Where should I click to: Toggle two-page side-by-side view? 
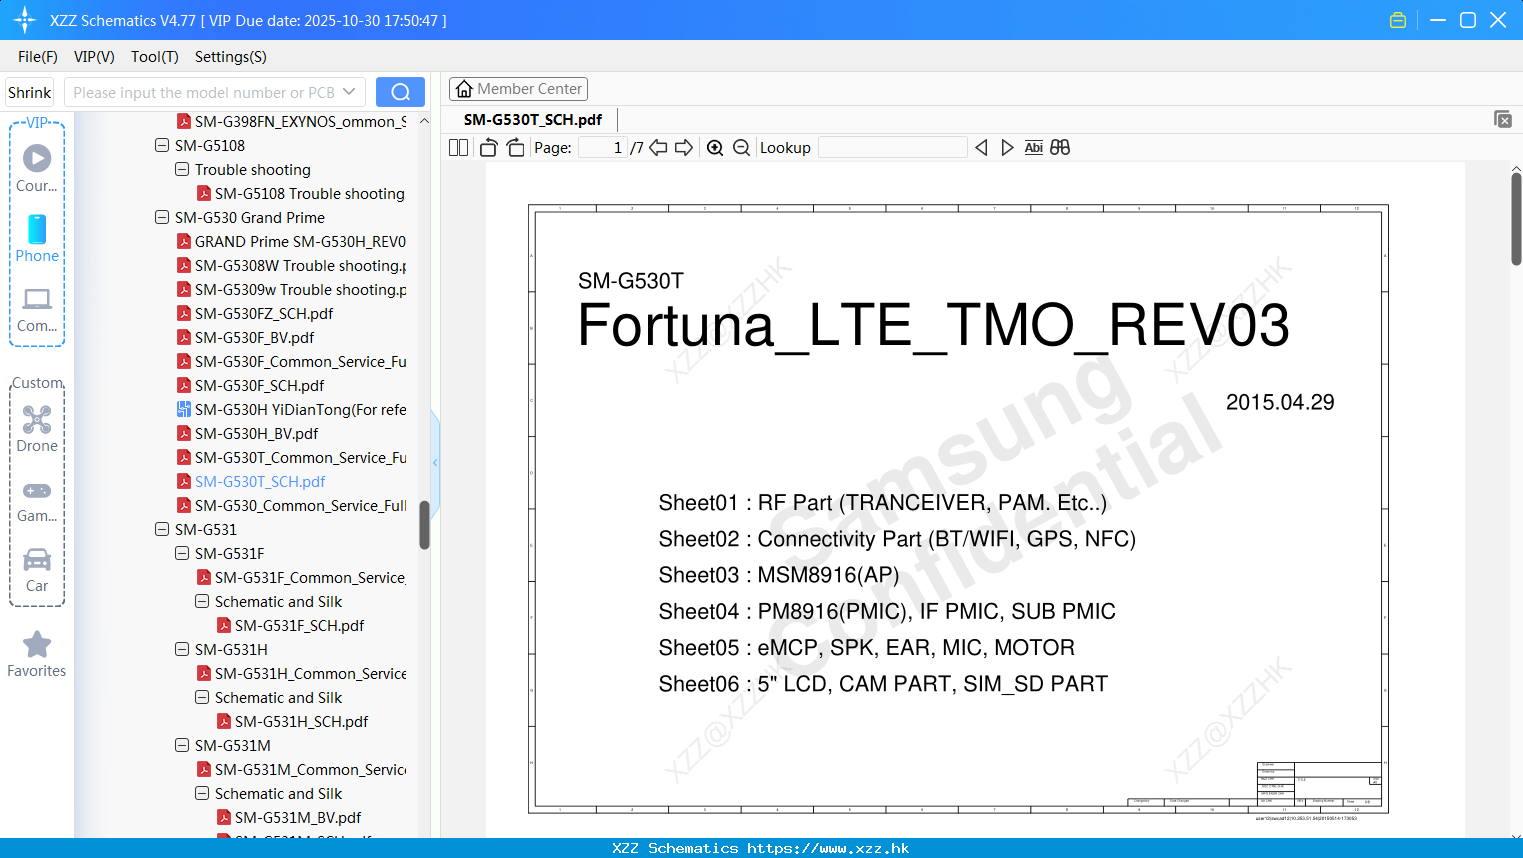[459, 148]
